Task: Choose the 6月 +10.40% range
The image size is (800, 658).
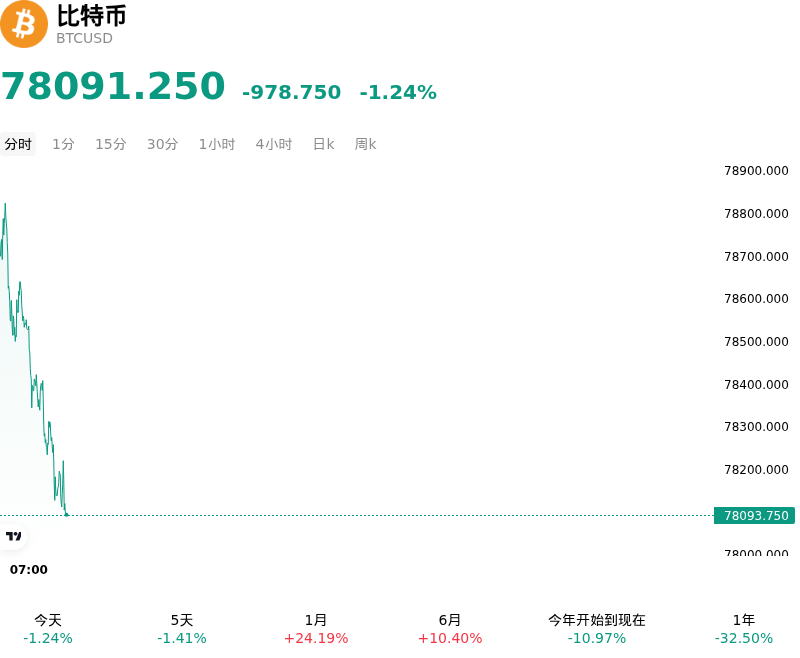Action: pyautogui.click(x=449, y=629)
